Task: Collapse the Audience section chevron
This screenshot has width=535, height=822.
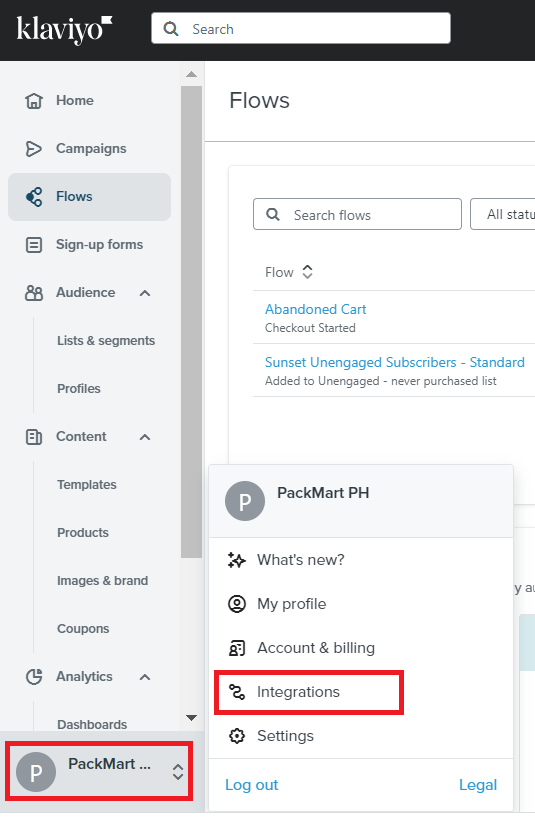Action: tap(145, 293)
